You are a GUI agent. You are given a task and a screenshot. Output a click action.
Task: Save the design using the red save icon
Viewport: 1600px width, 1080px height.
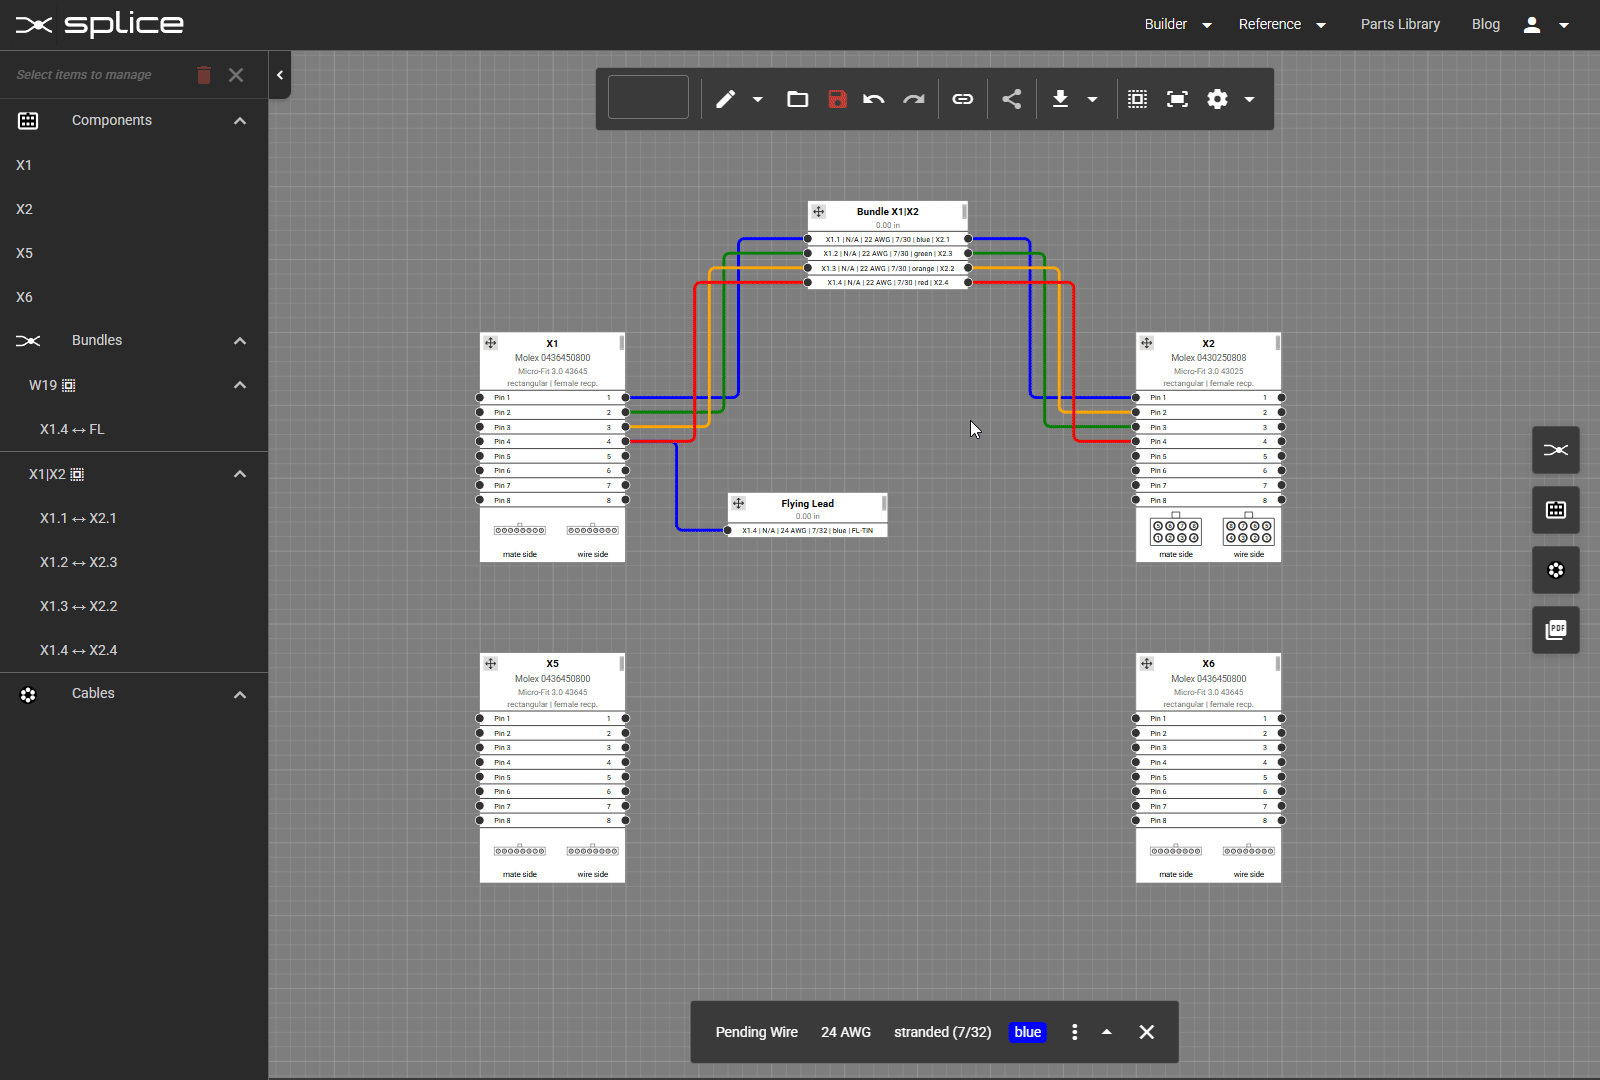837,99
